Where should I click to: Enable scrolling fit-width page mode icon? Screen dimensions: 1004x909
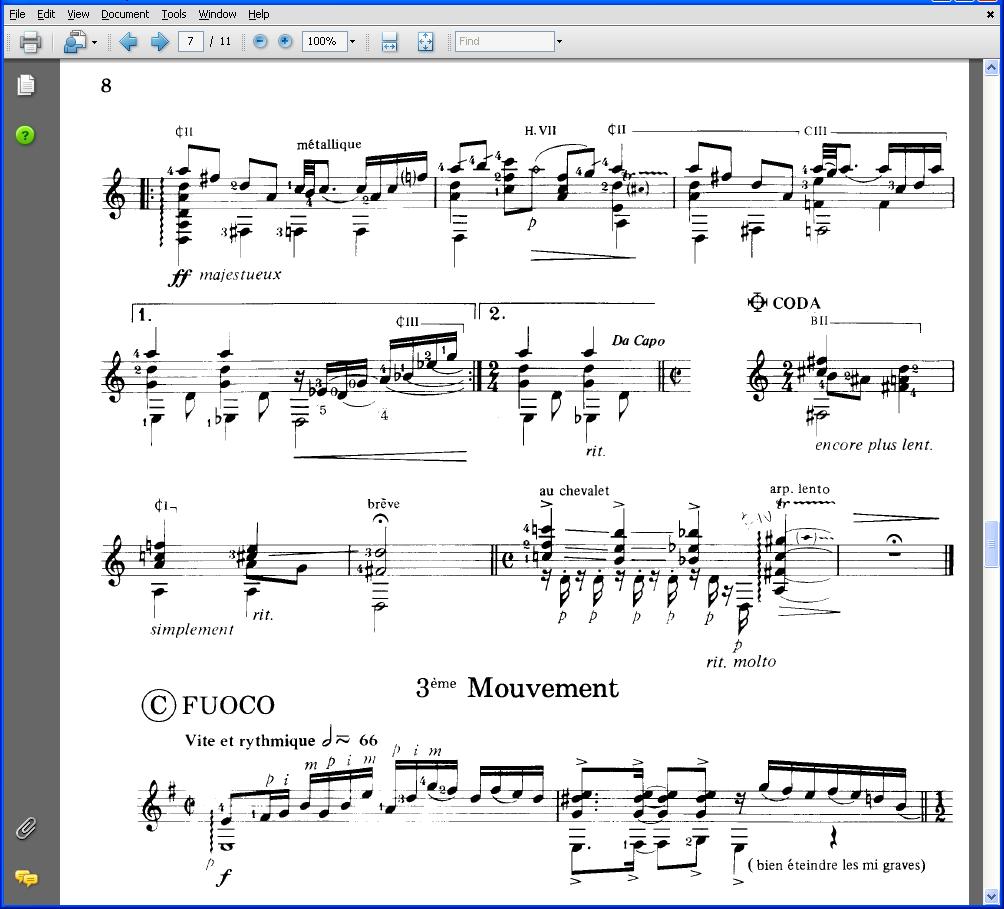(389, 42)
